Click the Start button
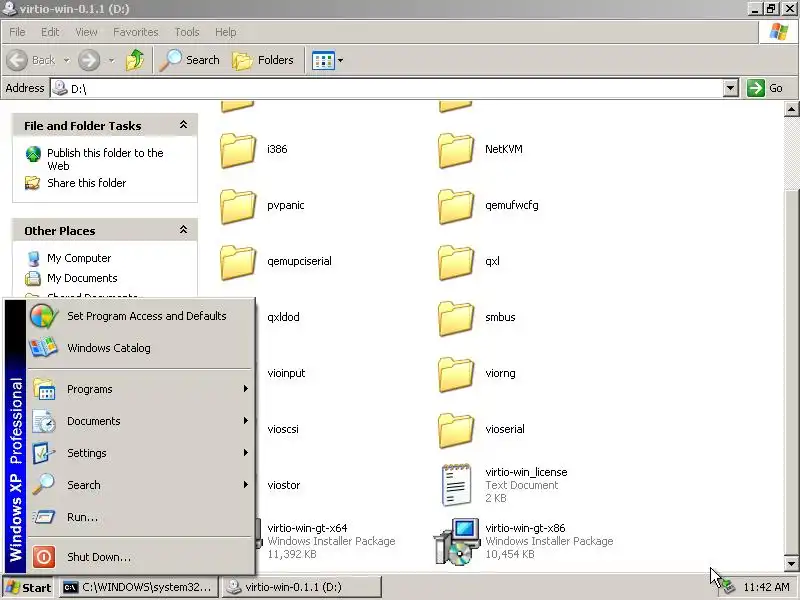The height and width of the screenshot is (600, 800). 29,588
